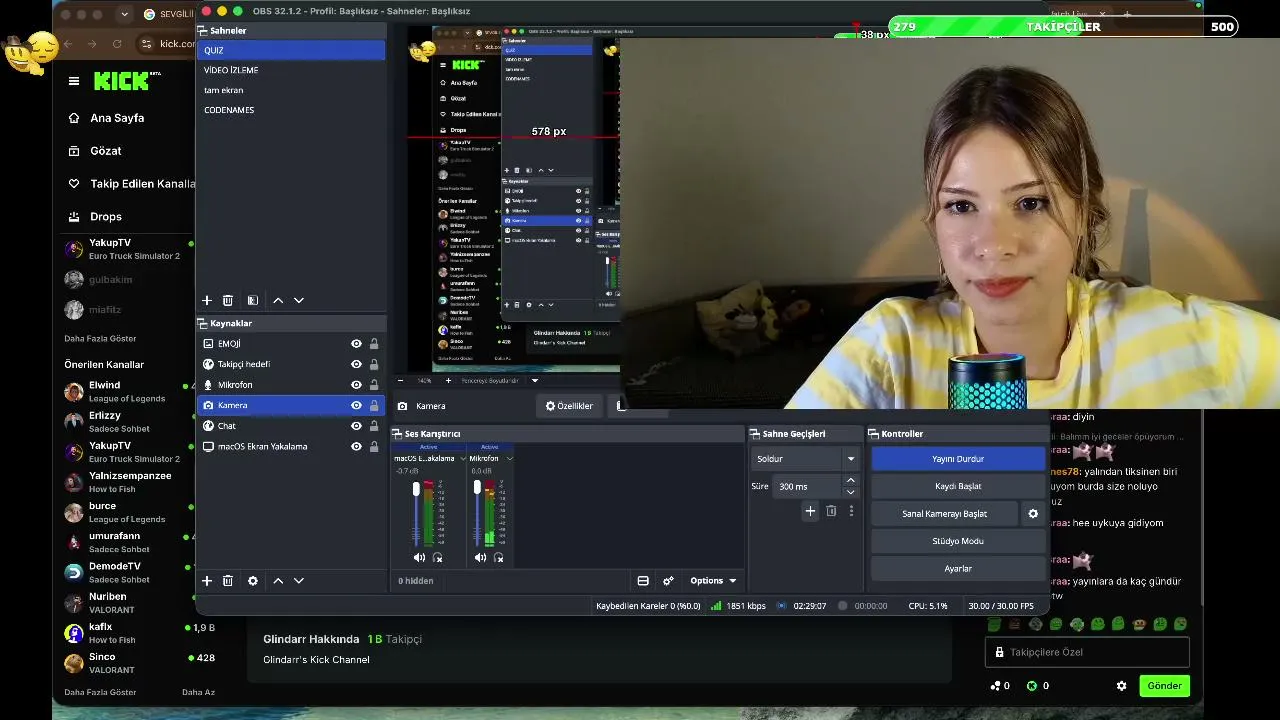Screen dimensions: 1280x720
Task: Open the audio mixer Options dropdown
Action: pyautogui.click(x=713, y=581)
